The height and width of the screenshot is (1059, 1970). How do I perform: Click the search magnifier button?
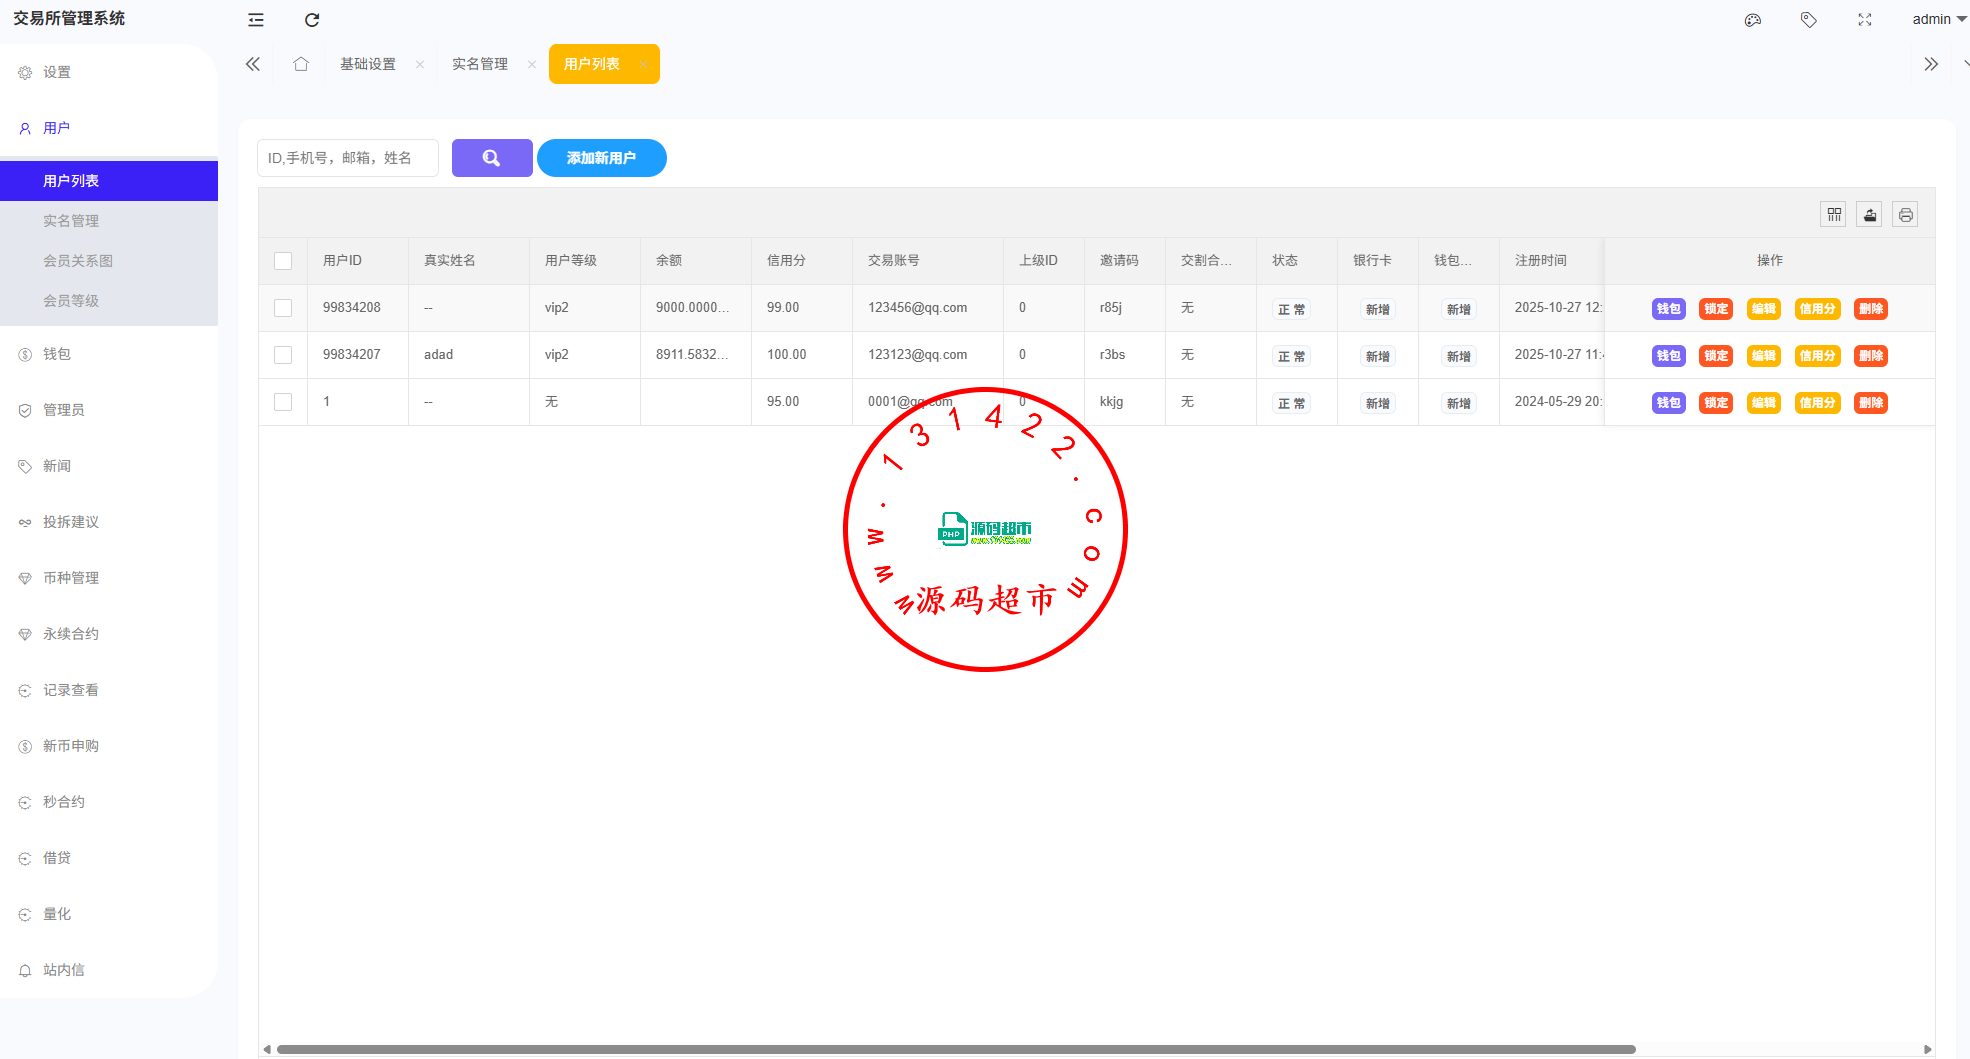coord(491,158)
